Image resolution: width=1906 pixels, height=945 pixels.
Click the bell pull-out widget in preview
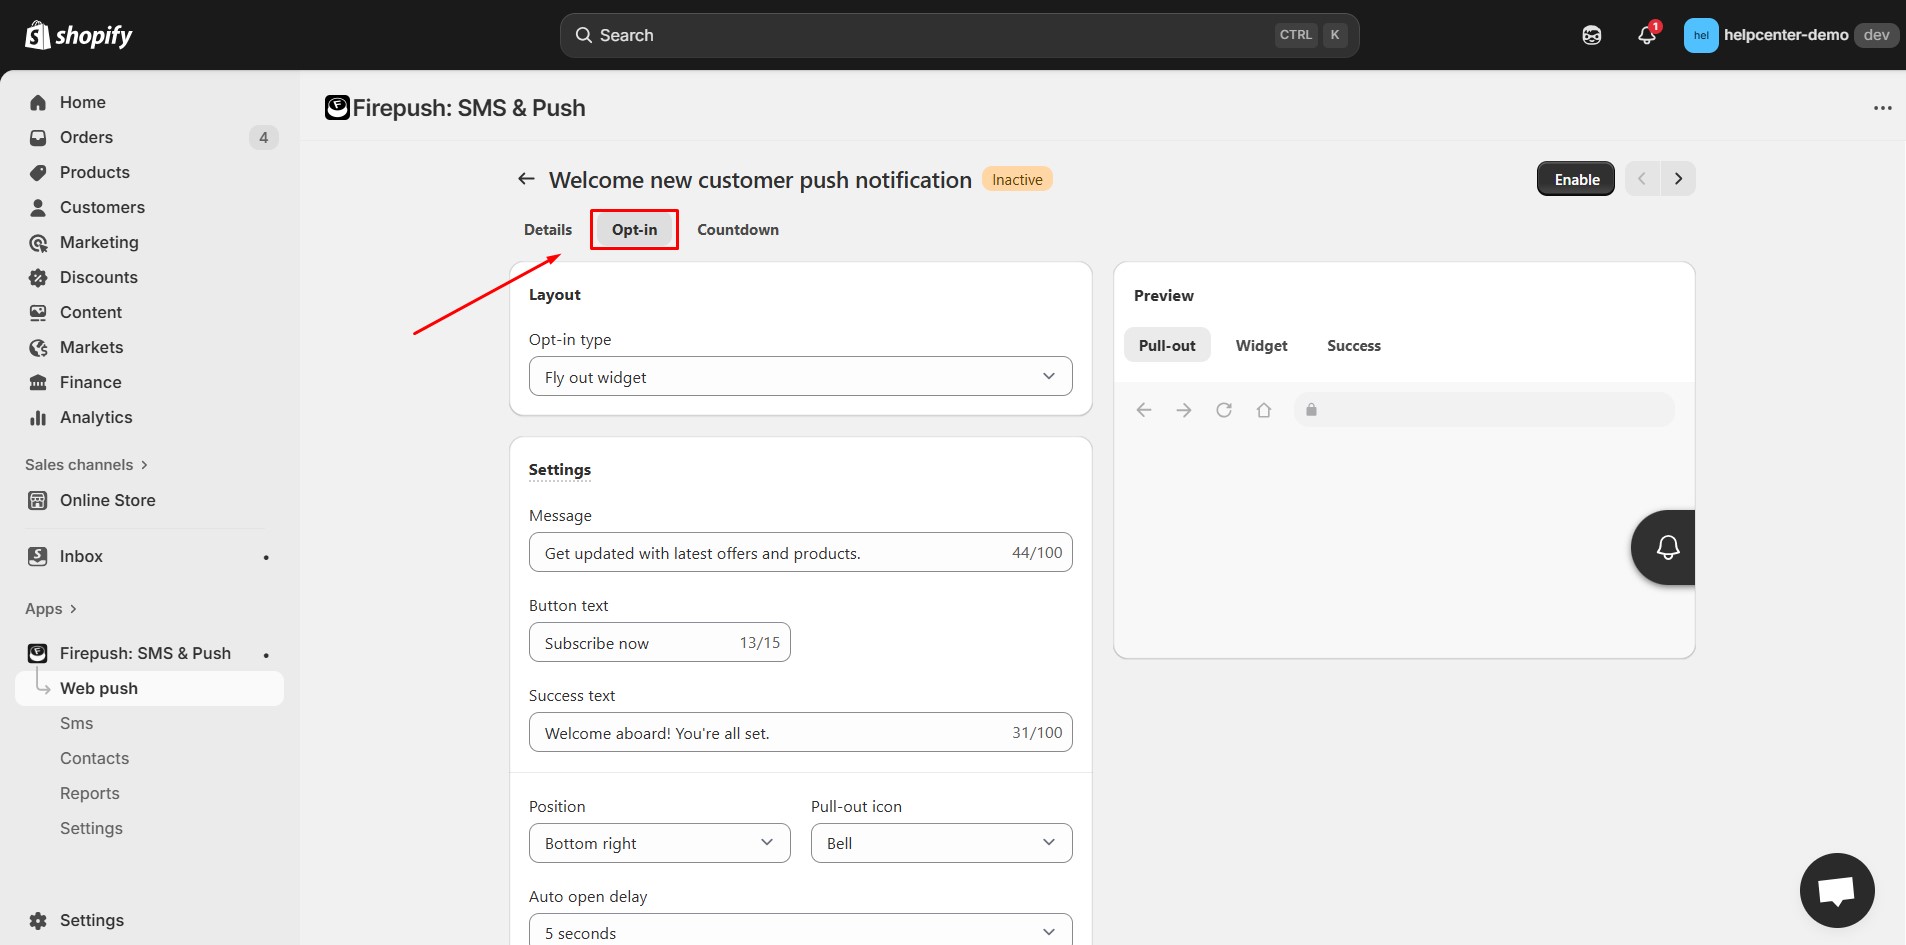pyautogui.click(x=1665, y=547)
